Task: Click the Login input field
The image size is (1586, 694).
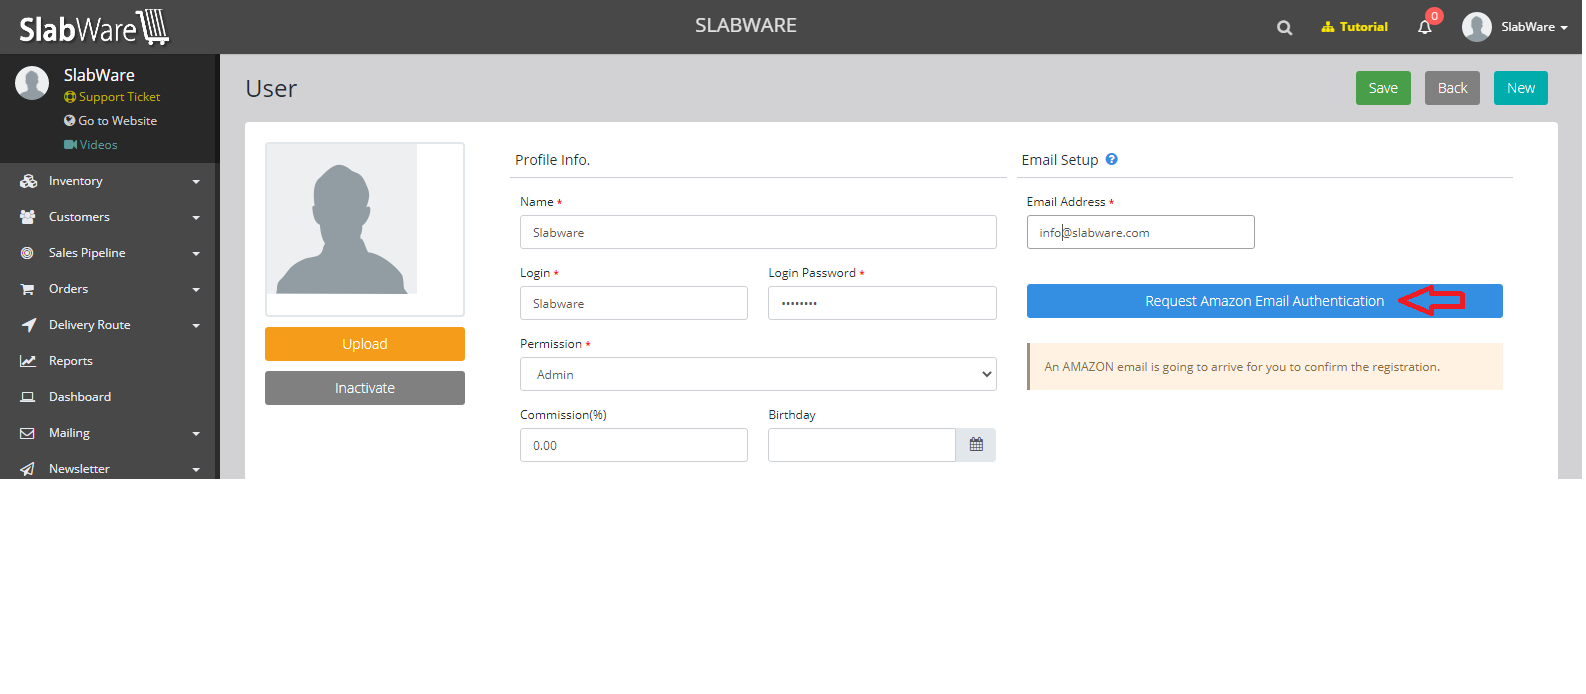Action: point(634,303)
